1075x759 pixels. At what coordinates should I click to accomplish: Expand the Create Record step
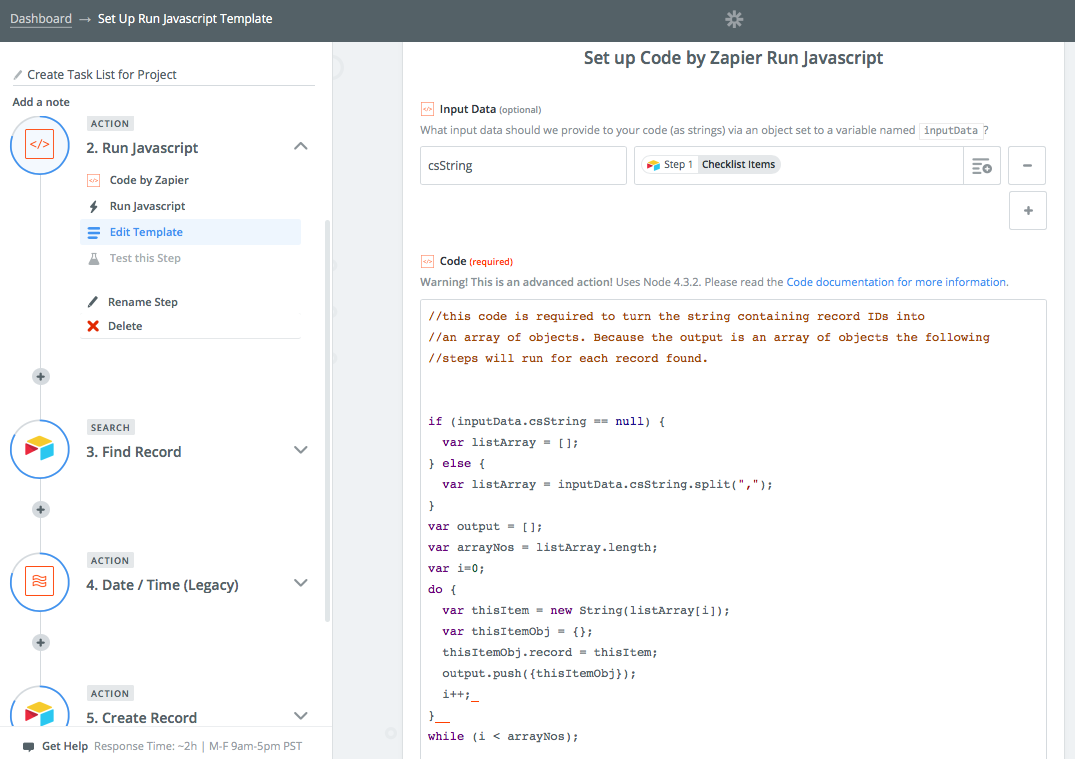(x=300, y=716)
